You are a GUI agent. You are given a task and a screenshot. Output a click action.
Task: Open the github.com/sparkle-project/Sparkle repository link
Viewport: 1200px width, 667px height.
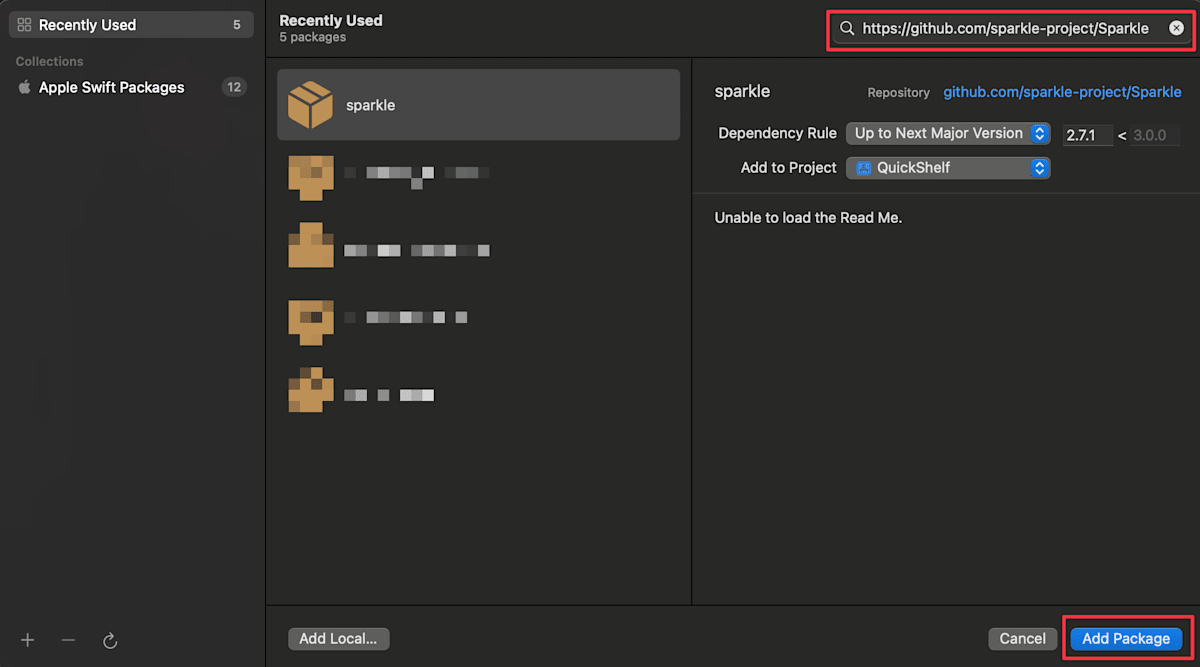point(1062,92)
